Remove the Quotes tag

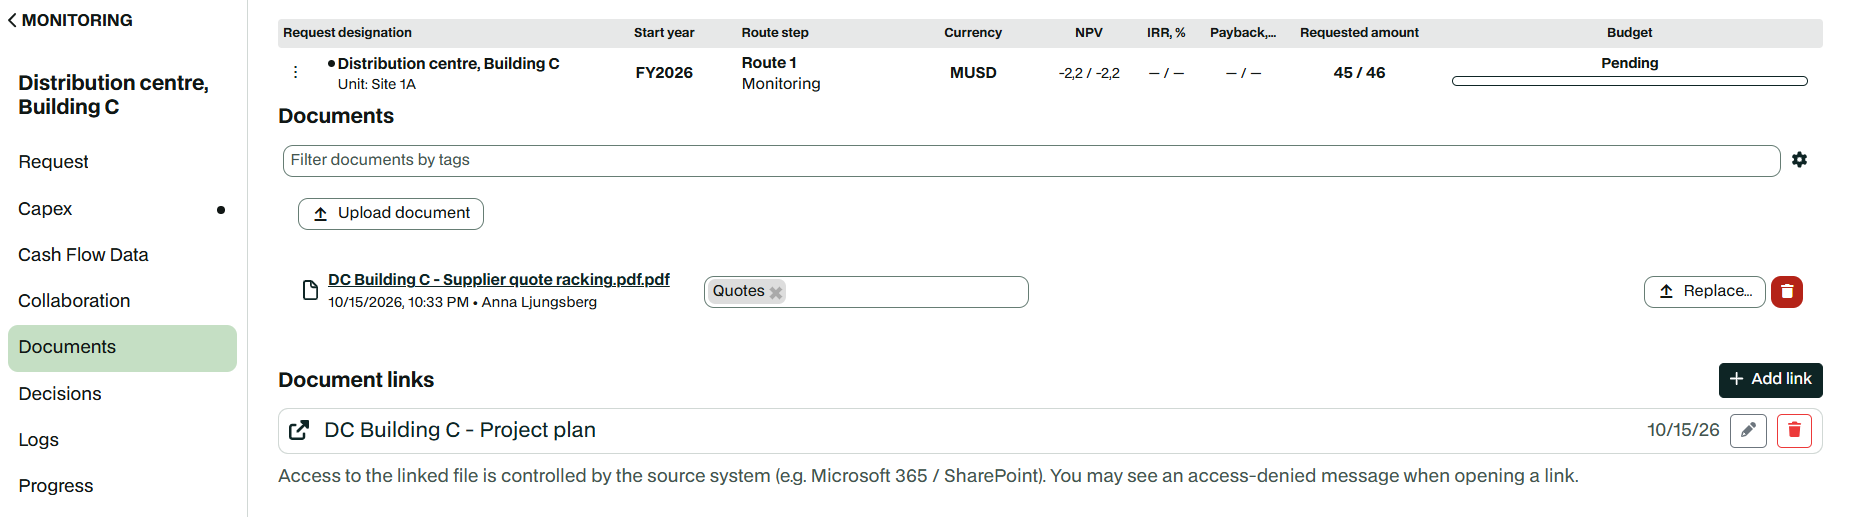pyautogui.click(x=775, y=292)
